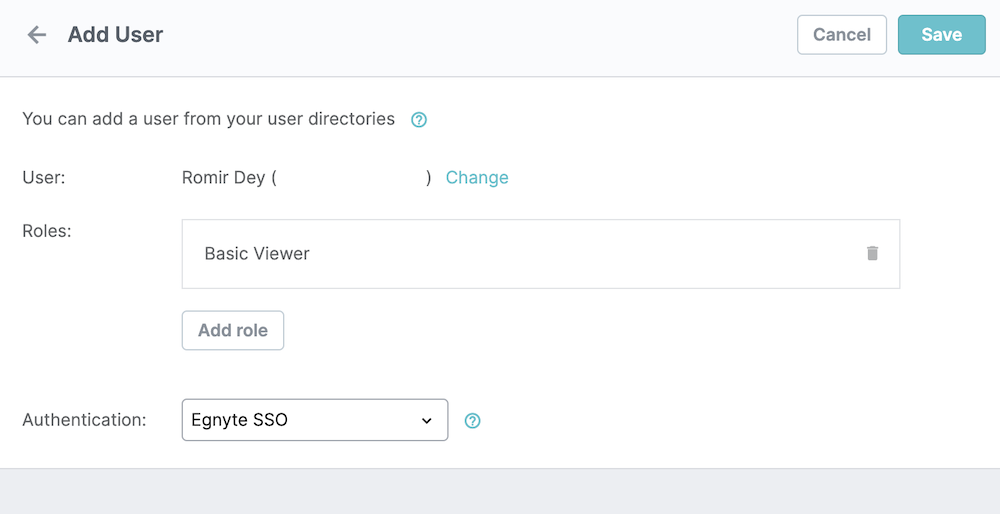Click the Authentication: field label
This screenshot has height=514, width=1000.
(84, 420)
